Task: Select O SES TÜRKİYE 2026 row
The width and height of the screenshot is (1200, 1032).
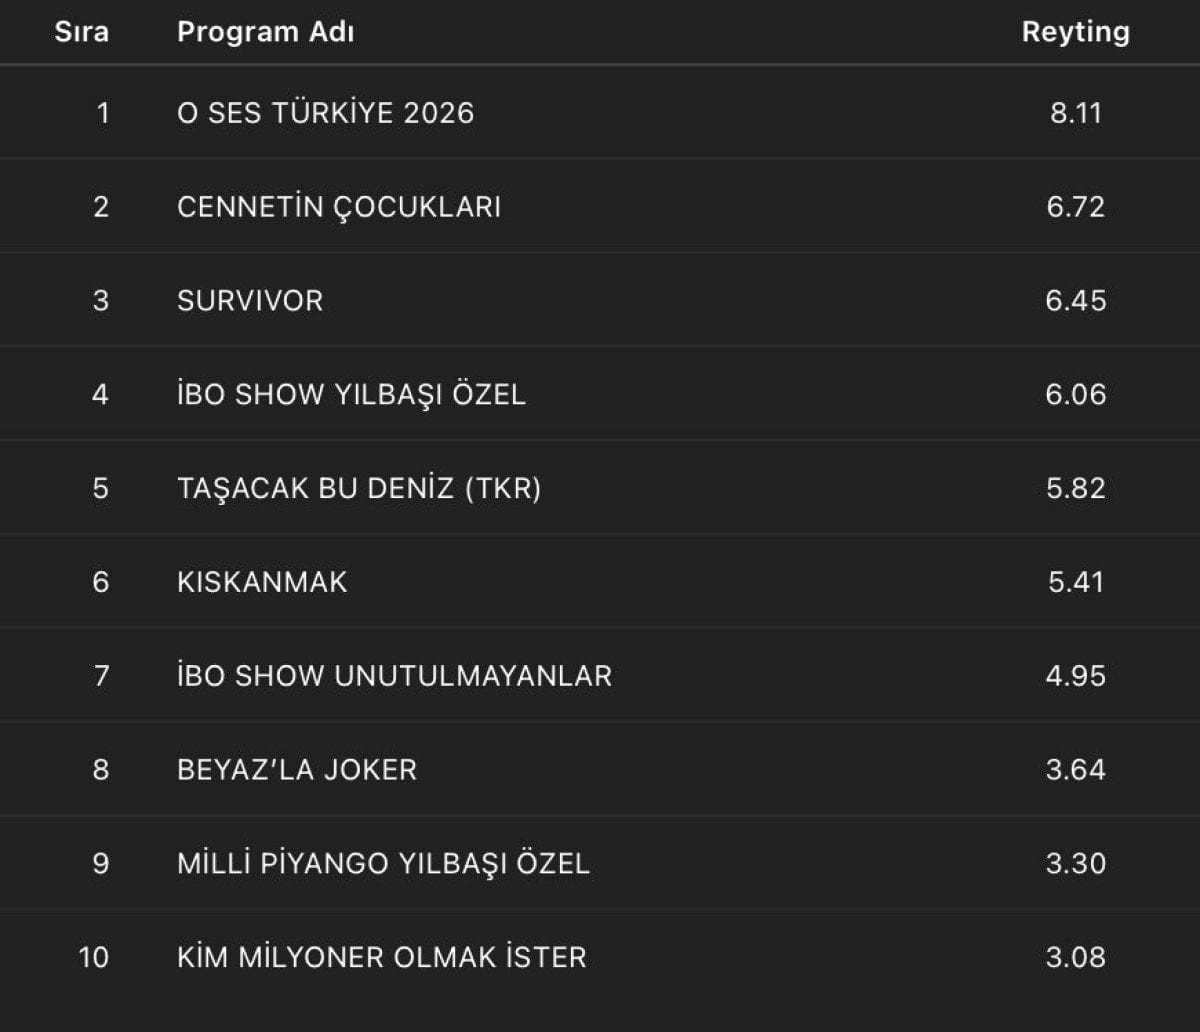Action: coord(325,113)
